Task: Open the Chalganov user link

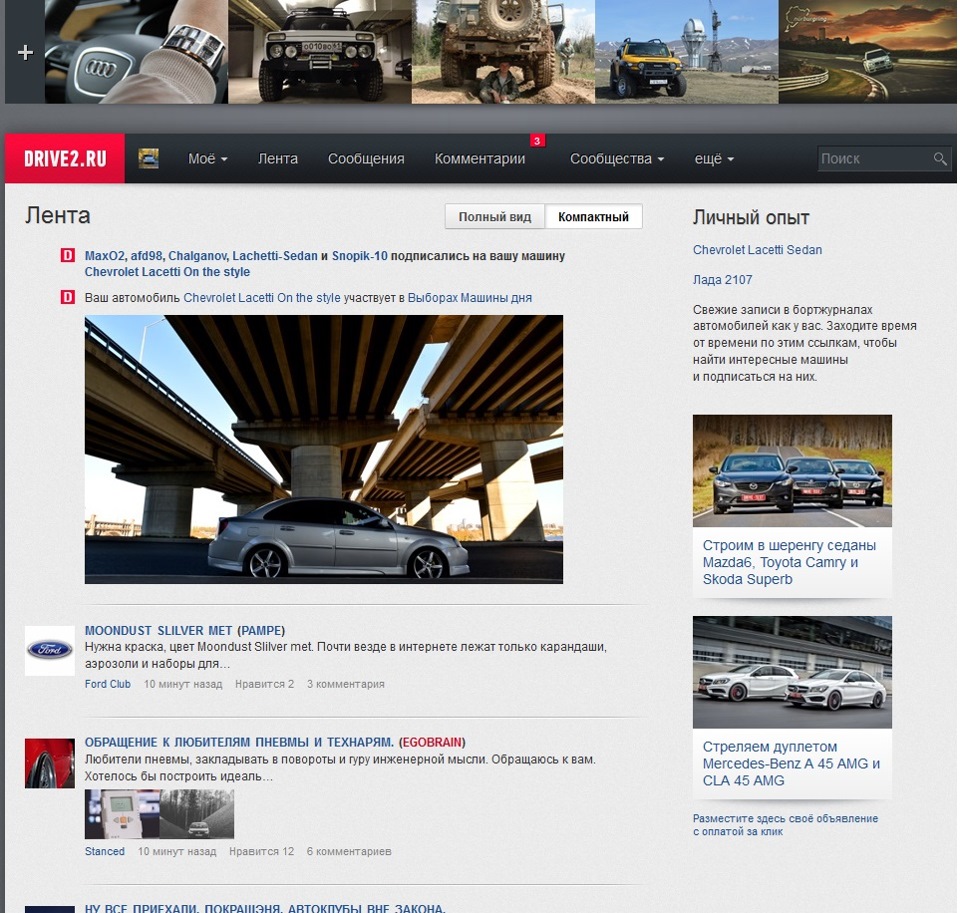Action: pyautogui.click(x=197, y=256)
